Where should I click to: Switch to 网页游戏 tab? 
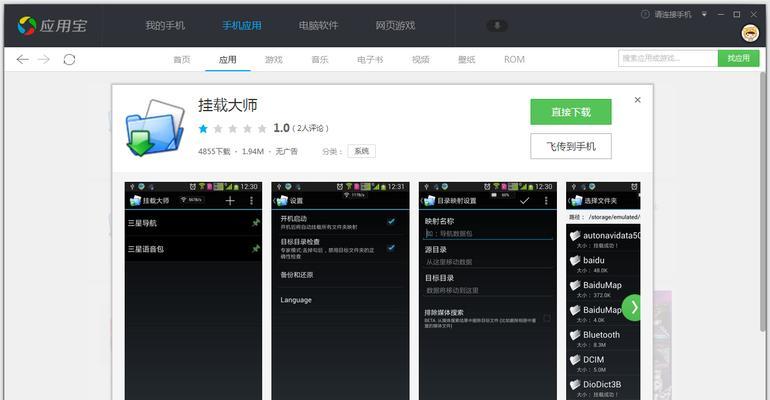(x=395, y=26)
